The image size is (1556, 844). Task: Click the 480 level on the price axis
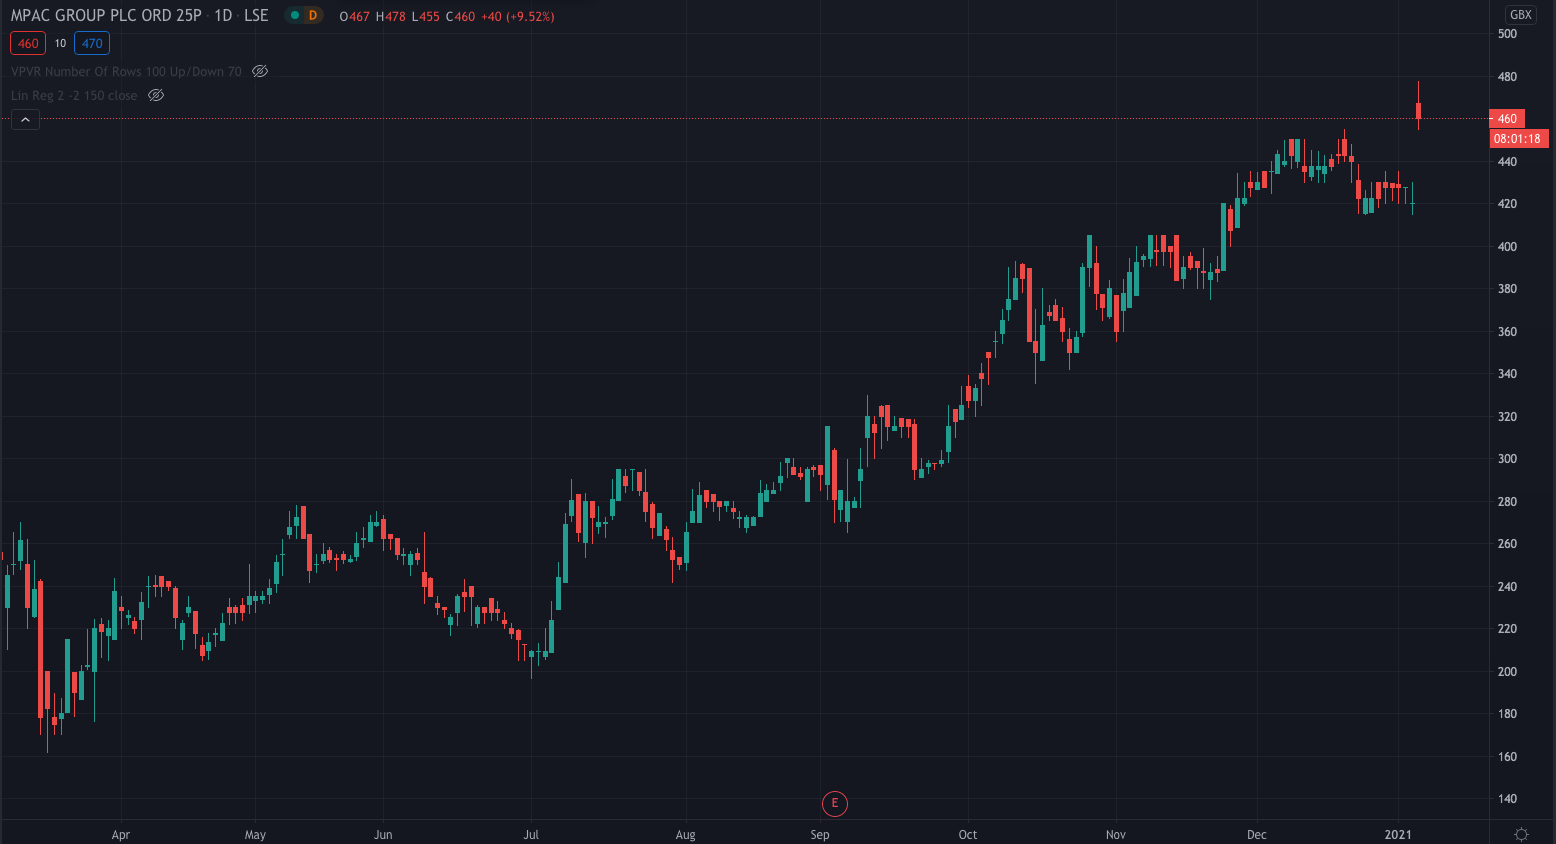[x=1507, y=76]
